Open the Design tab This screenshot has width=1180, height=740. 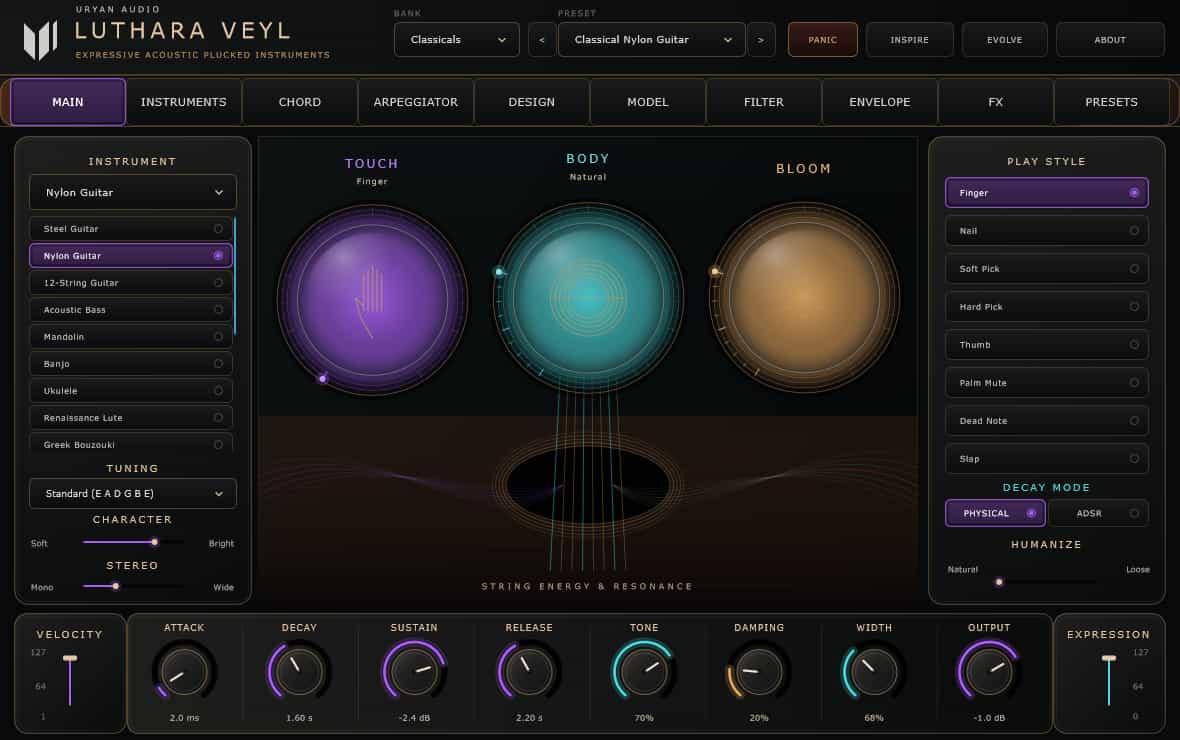531,102
